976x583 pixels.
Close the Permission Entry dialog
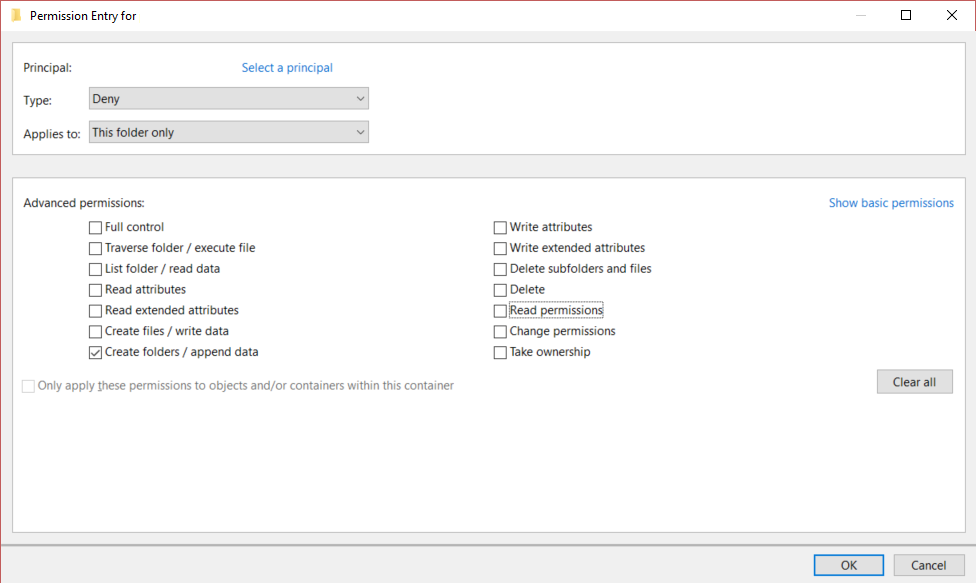[x=952, y=15]
